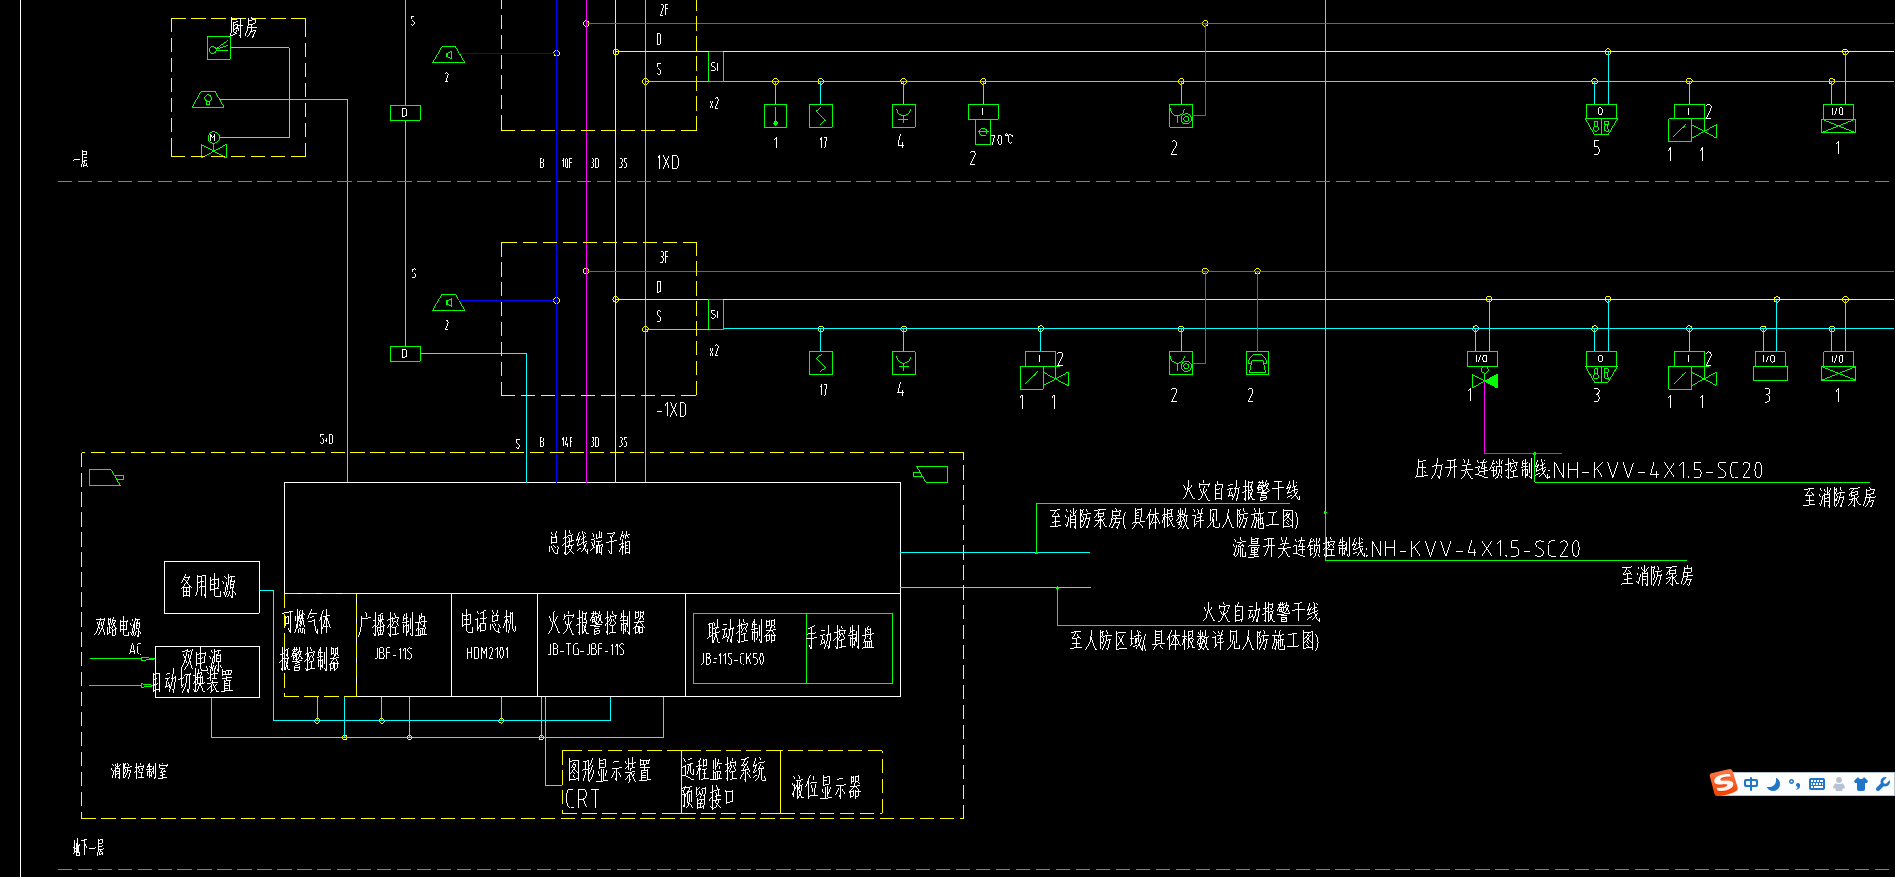Select the 双电源自动切换装置 block
This screenshot has width=1895, height=877.
[x=207, y=671]
